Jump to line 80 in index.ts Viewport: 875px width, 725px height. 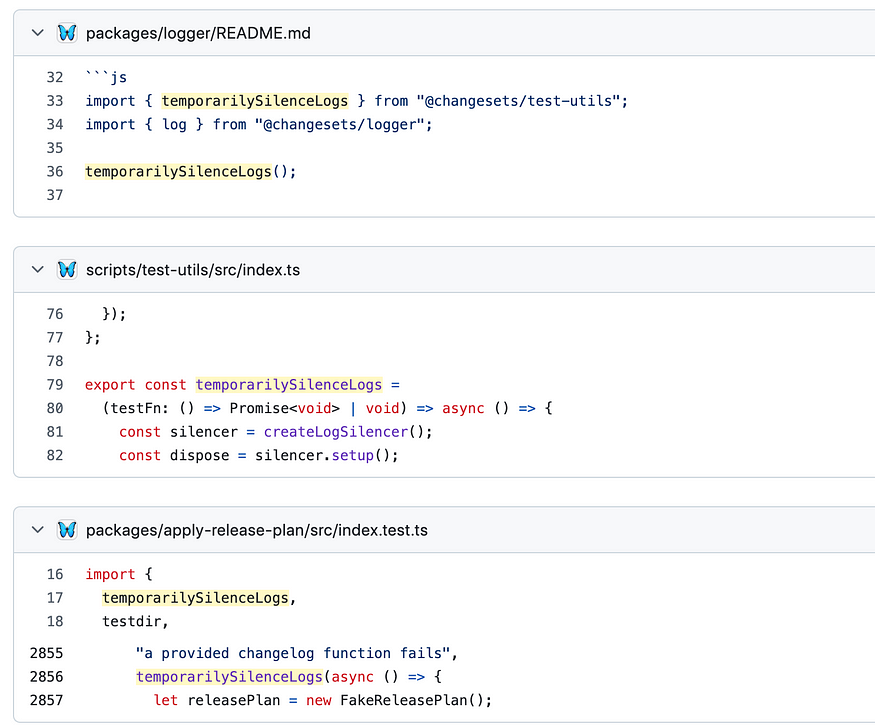[55, 408]
